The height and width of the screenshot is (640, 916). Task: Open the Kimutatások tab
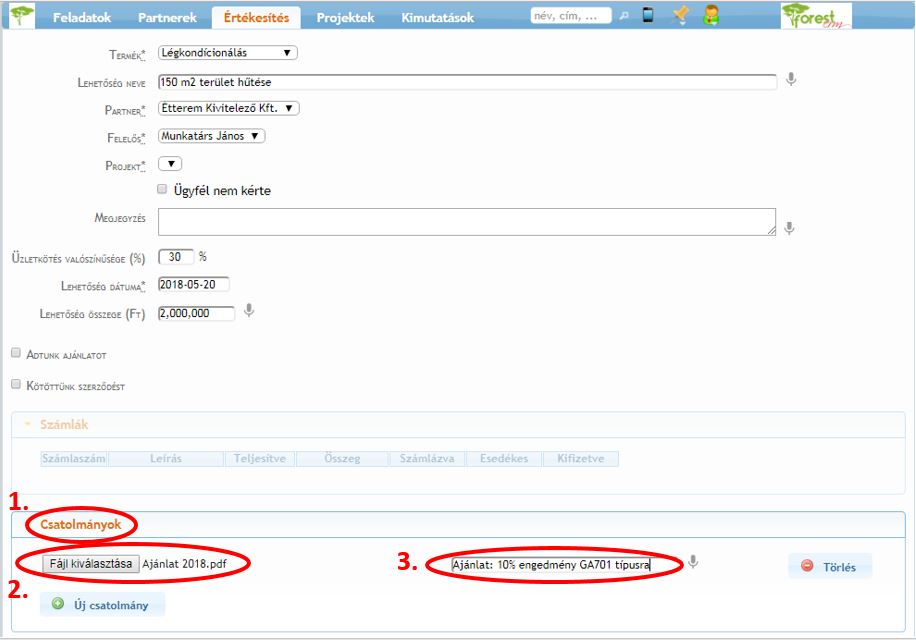click(437, 18)
